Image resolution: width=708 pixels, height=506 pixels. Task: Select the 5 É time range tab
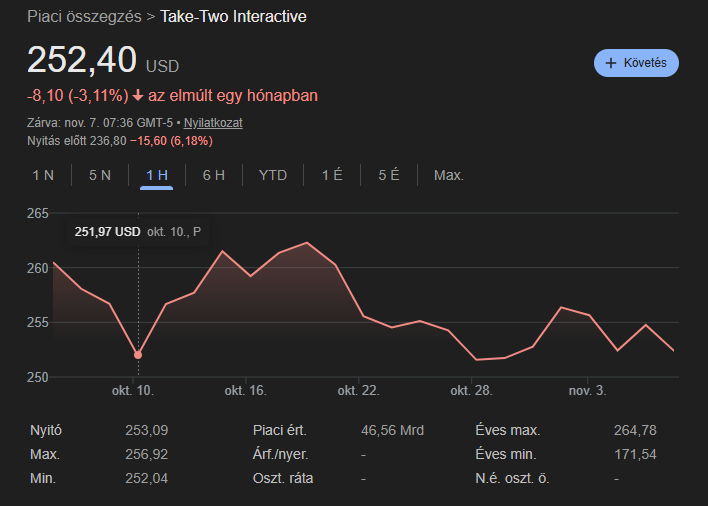[389, 175]
